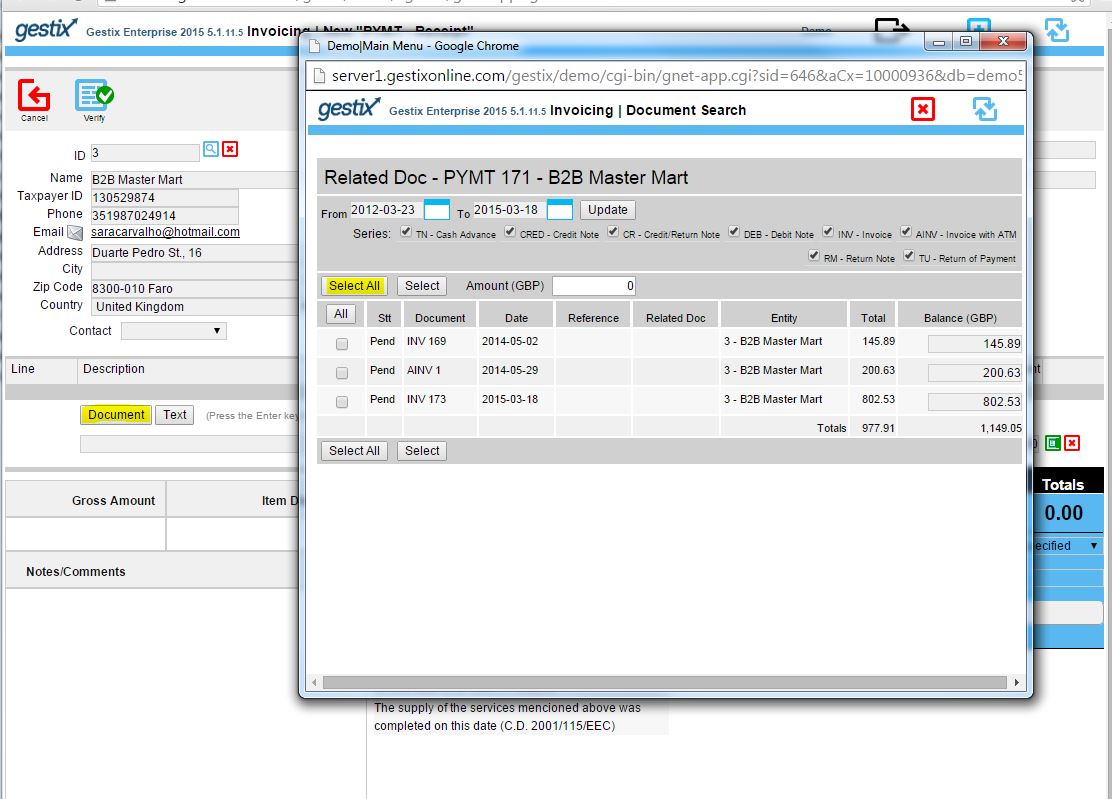Open the customer ID search magnifier icon
The width and height of the screenshot is (1112, 799).
click(211, 149)
